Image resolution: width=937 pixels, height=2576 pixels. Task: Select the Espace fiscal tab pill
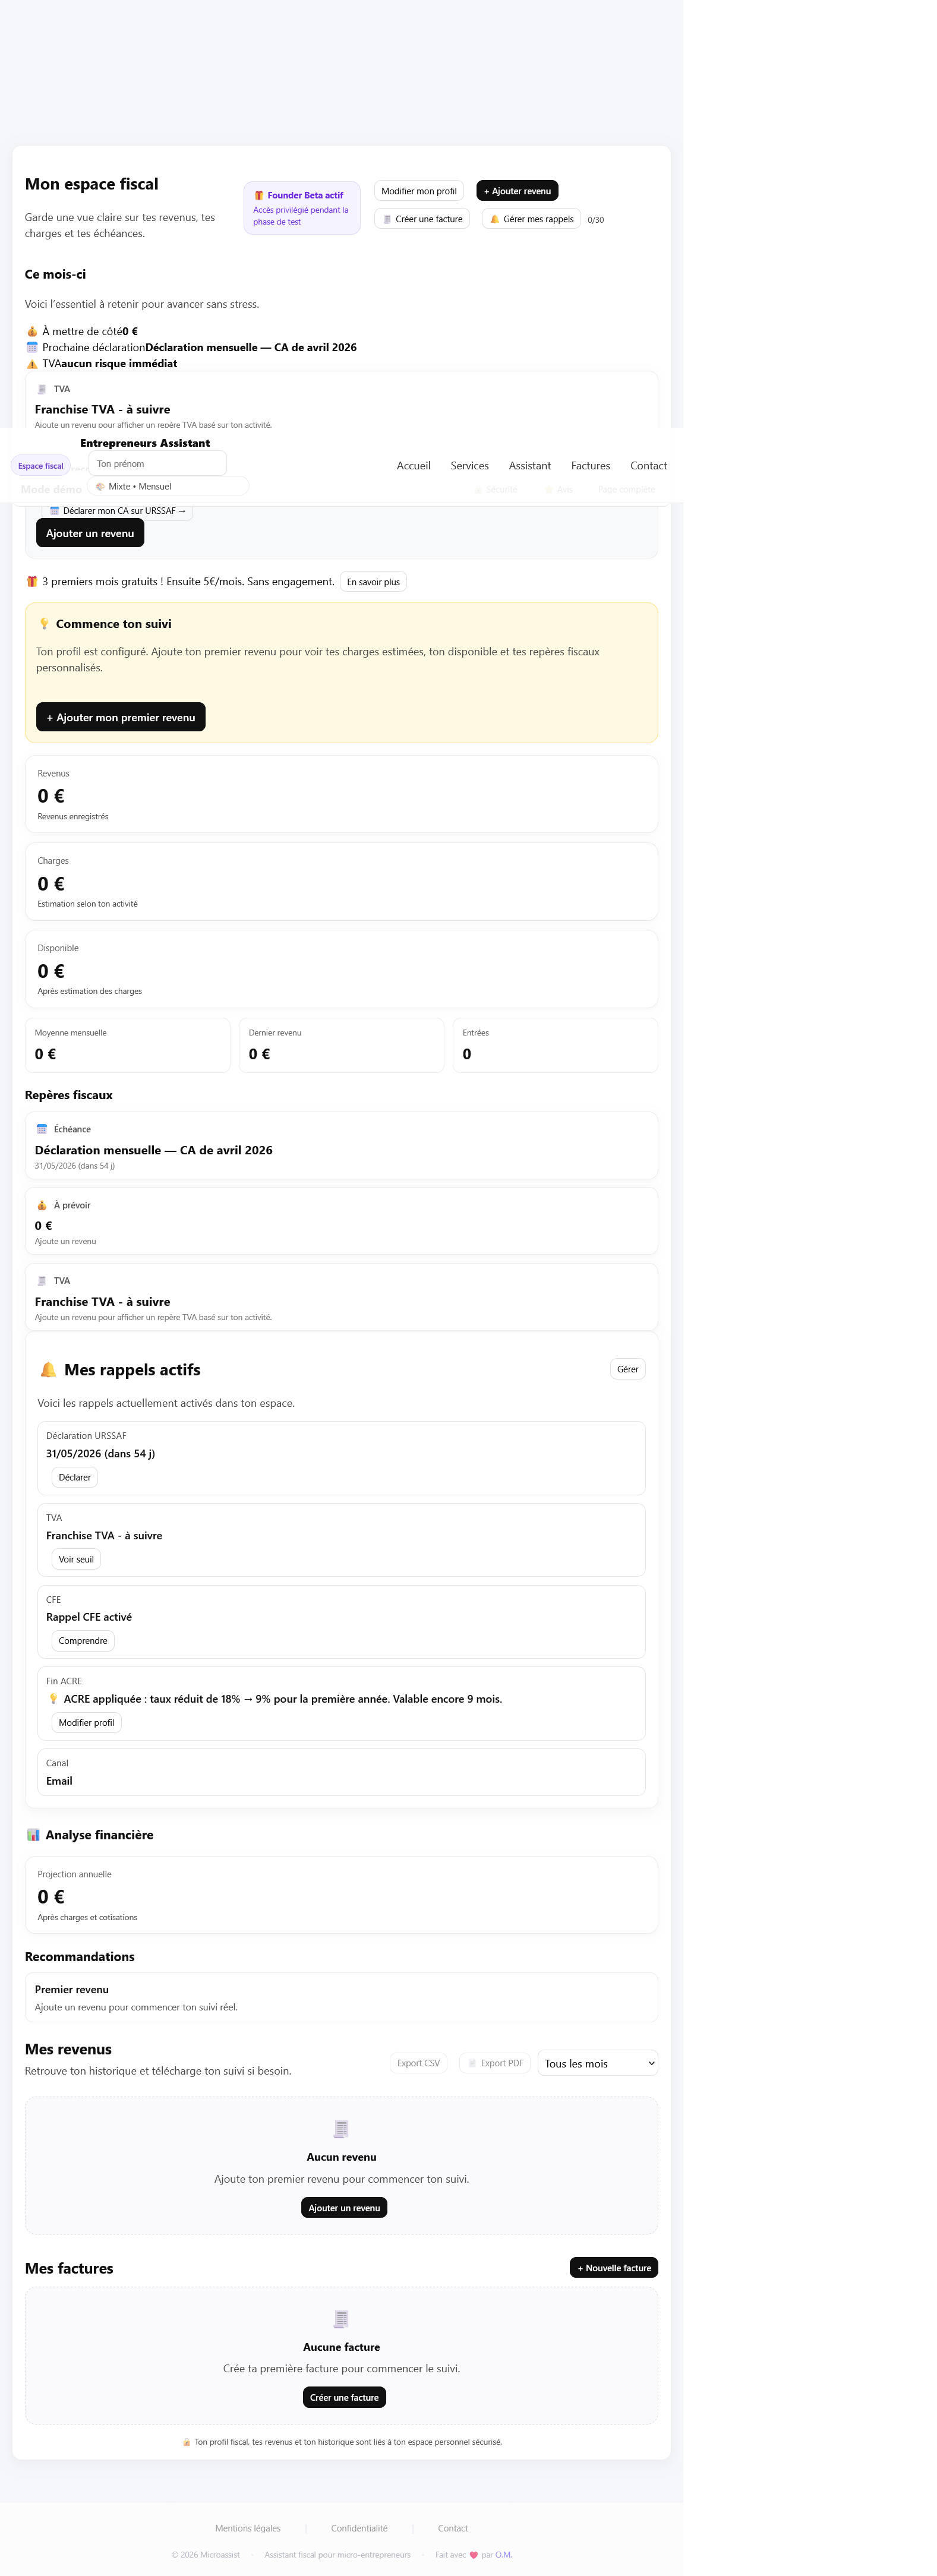coord(41,466)
